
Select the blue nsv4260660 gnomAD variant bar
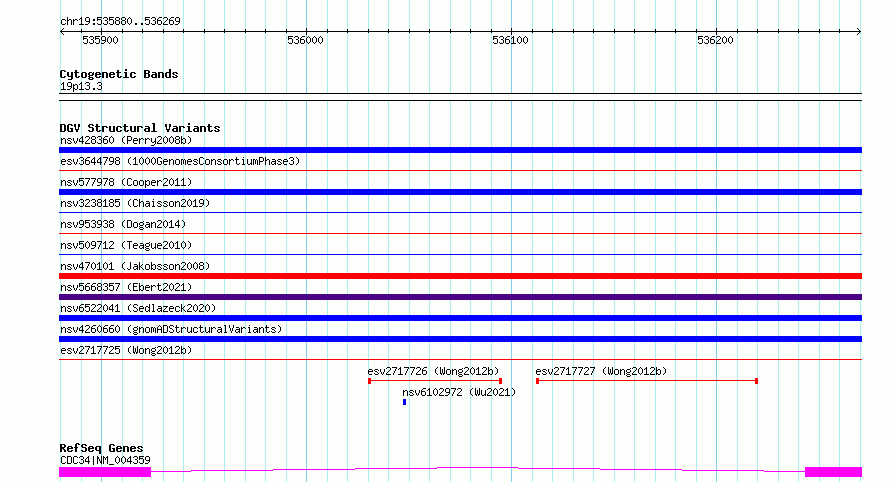[x=460, y=339]
